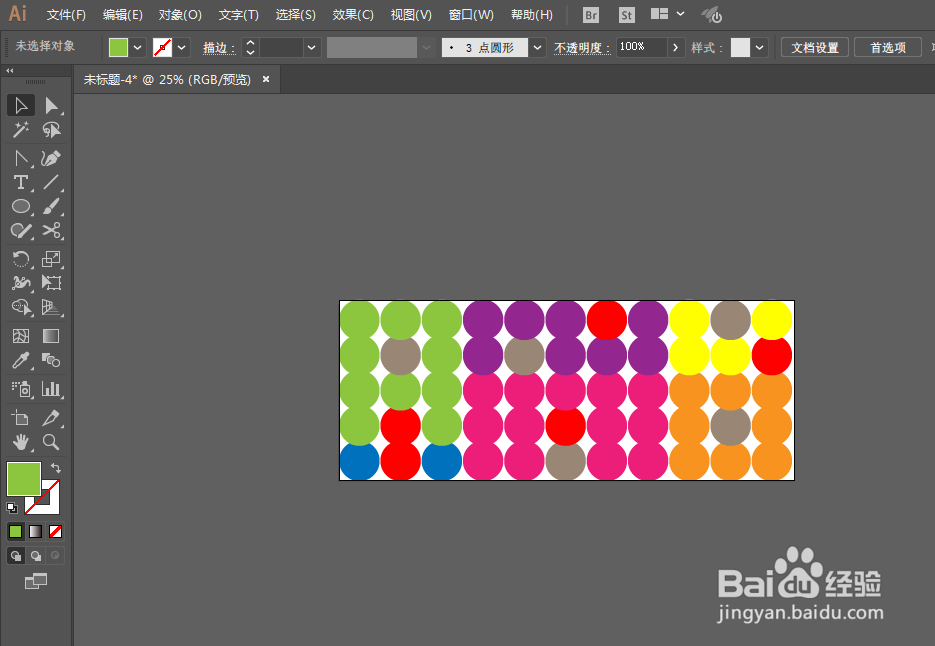The height and width of the screenshot is (646, 935).
Task: Open the 样式 graphic style dropdown
Action: tap(759, 47)
